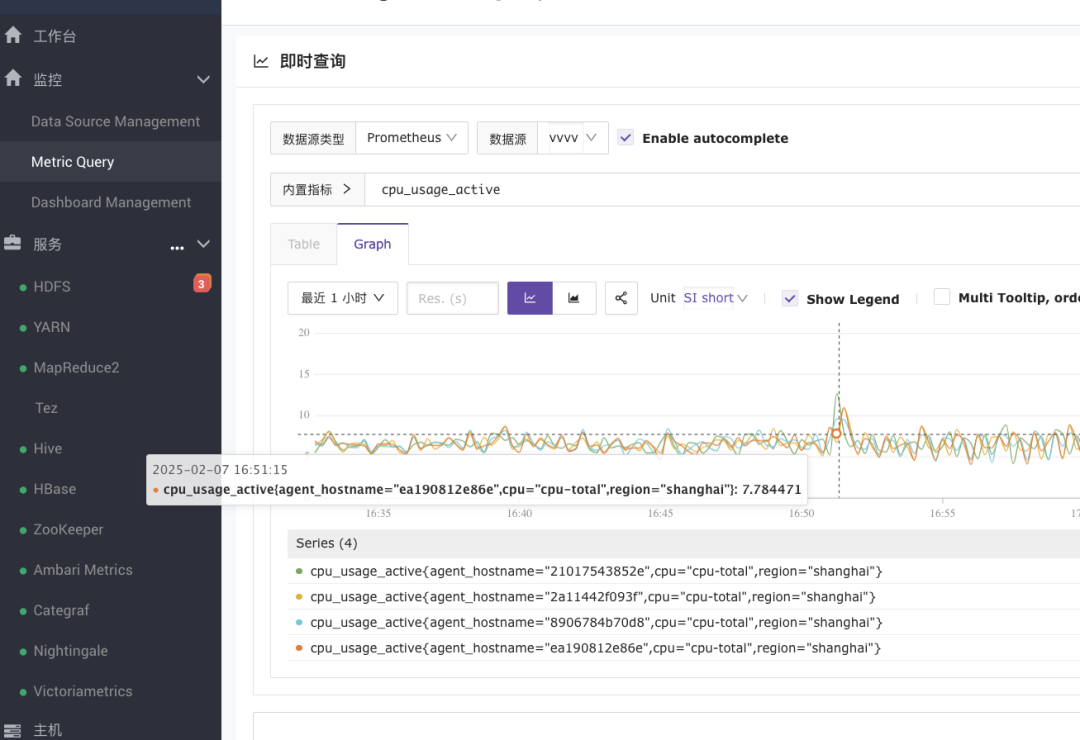Screen dimensions: 1080x740
Task: Click the 数据源类型 label
Action: tap(313, 138)
